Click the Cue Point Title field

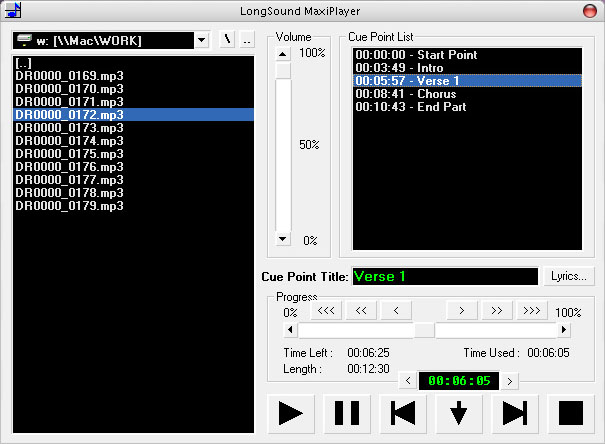tap(445, 277)
